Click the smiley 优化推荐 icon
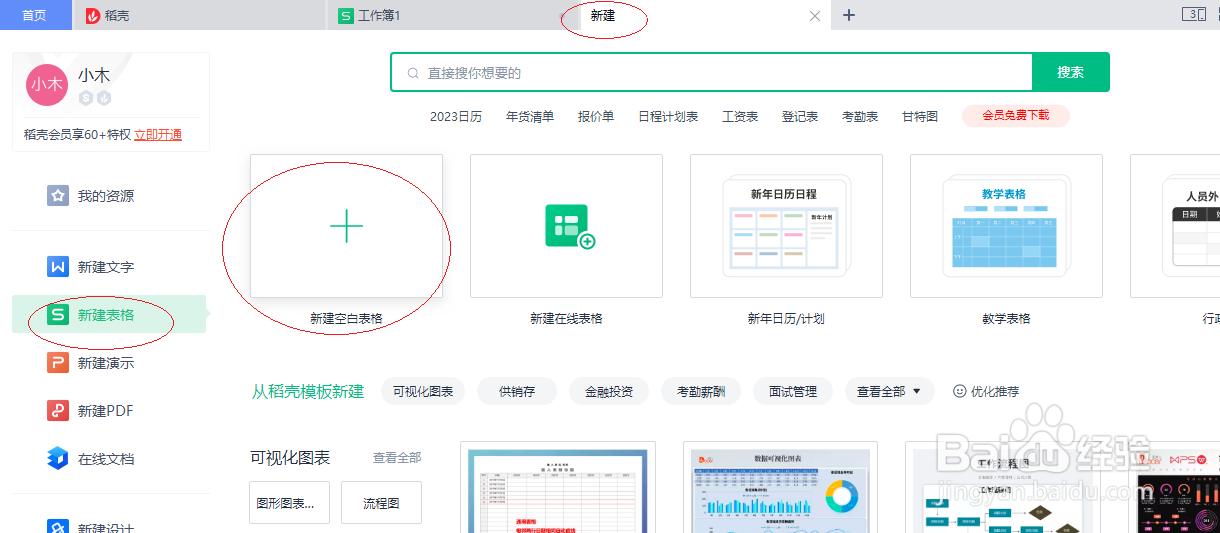This screenshot has width=1220, height=533. [960, 391]
